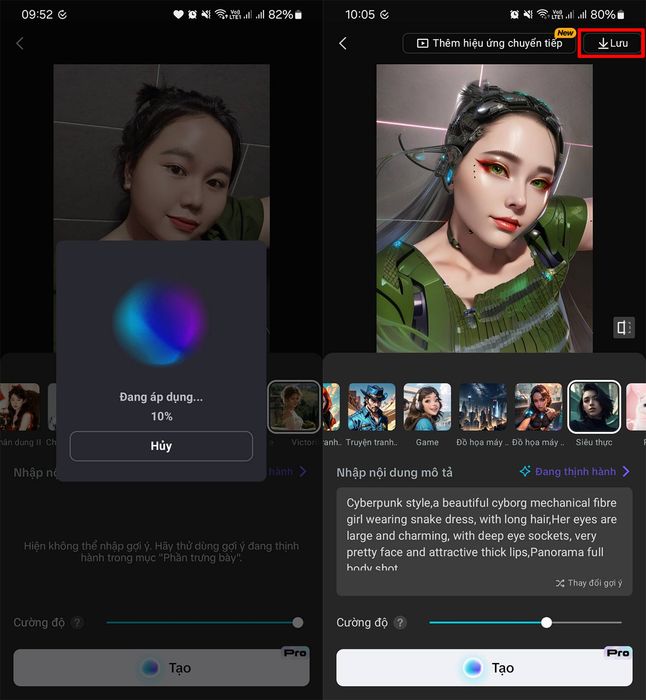Shuffle prompt with Thay đổi gợi ý

589,583
